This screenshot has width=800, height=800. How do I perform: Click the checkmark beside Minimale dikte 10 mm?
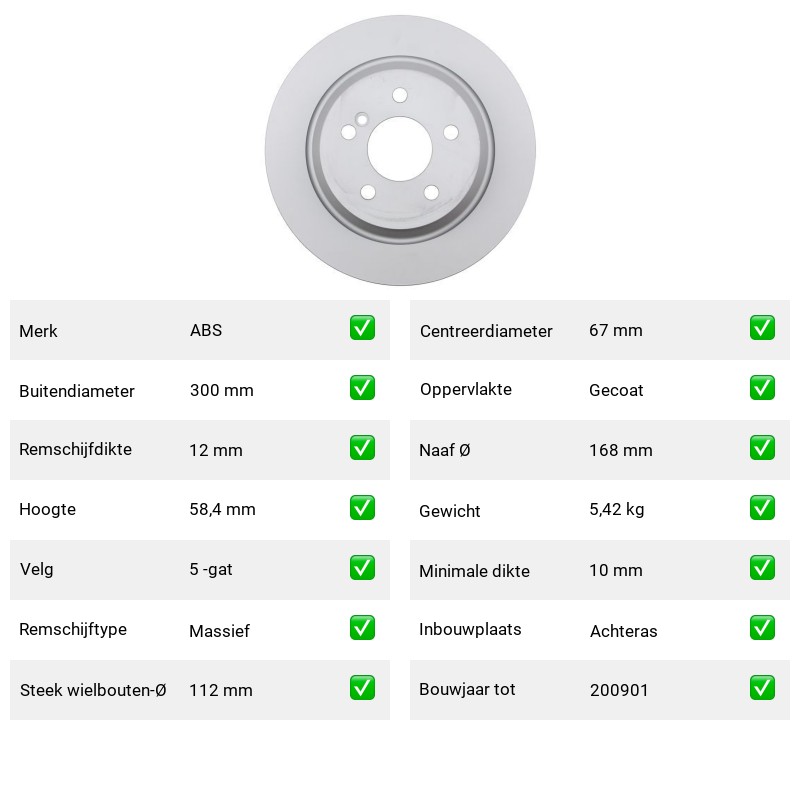click(762, 568)
